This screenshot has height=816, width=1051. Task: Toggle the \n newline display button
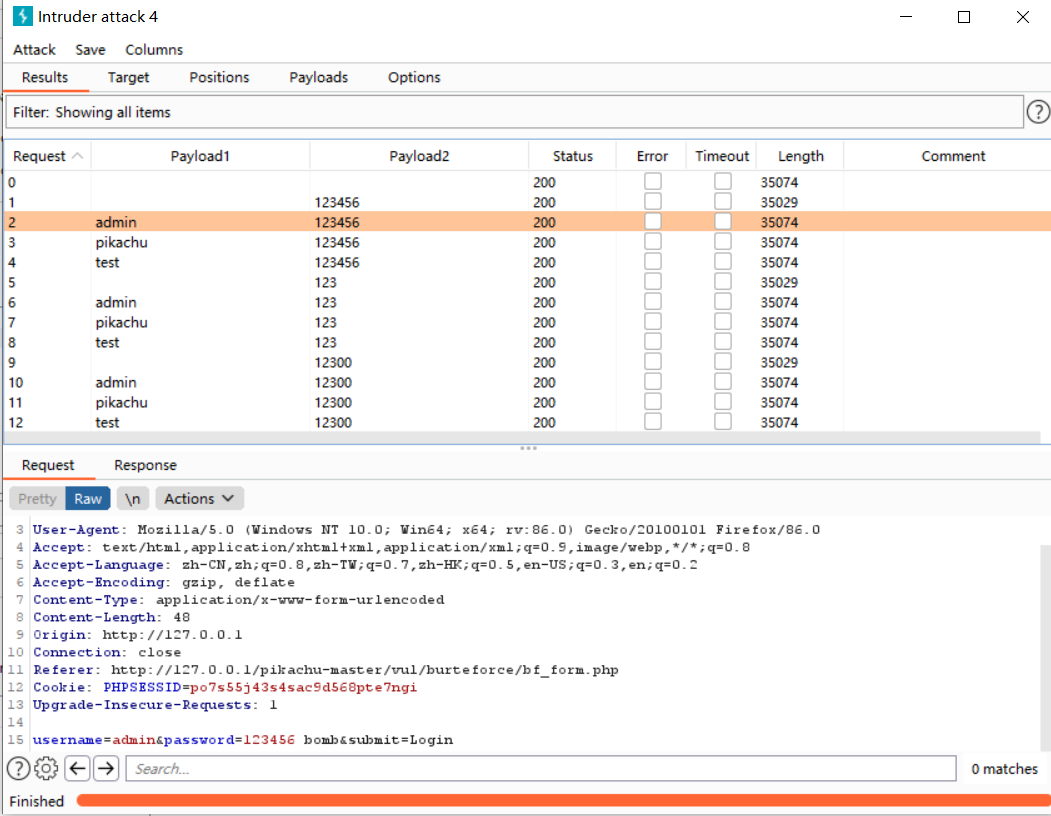click(x=132, y=499)
